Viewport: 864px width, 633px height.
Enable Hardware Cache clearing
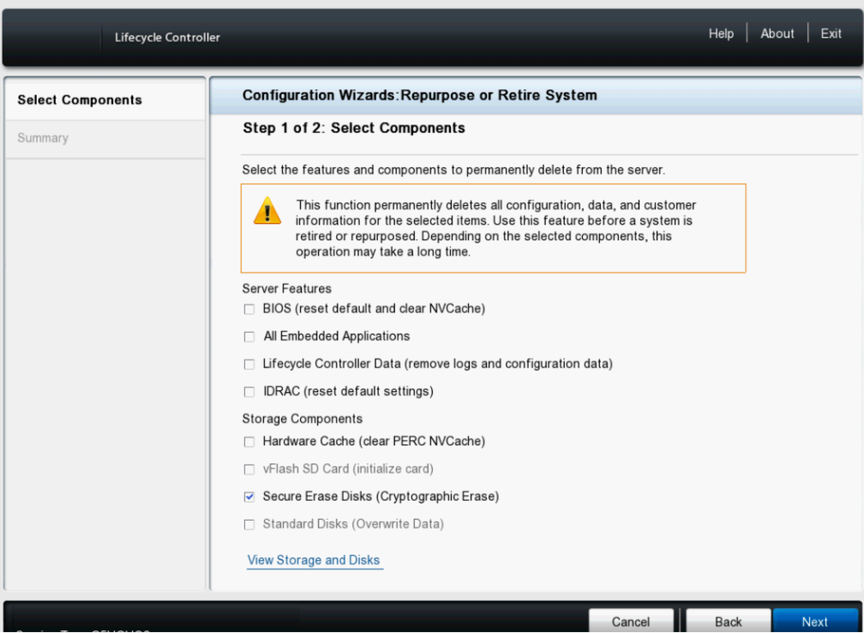click(x=249, y=441)
